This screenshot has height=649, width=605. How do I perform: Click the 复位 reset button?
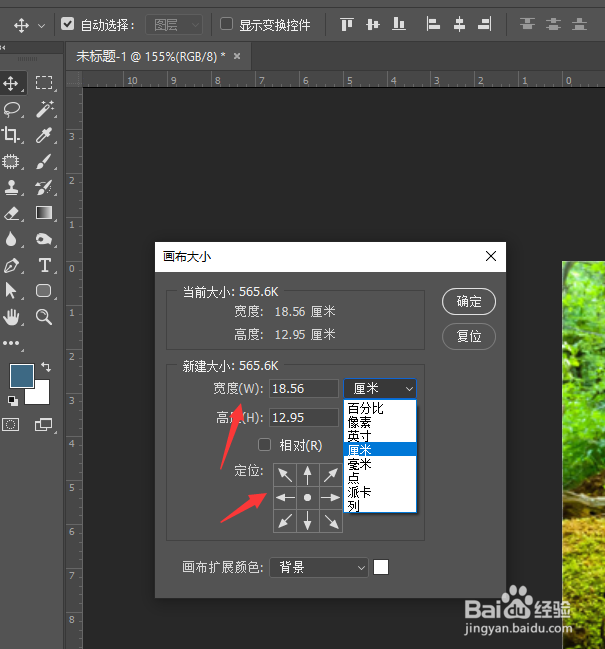(469, 336)
